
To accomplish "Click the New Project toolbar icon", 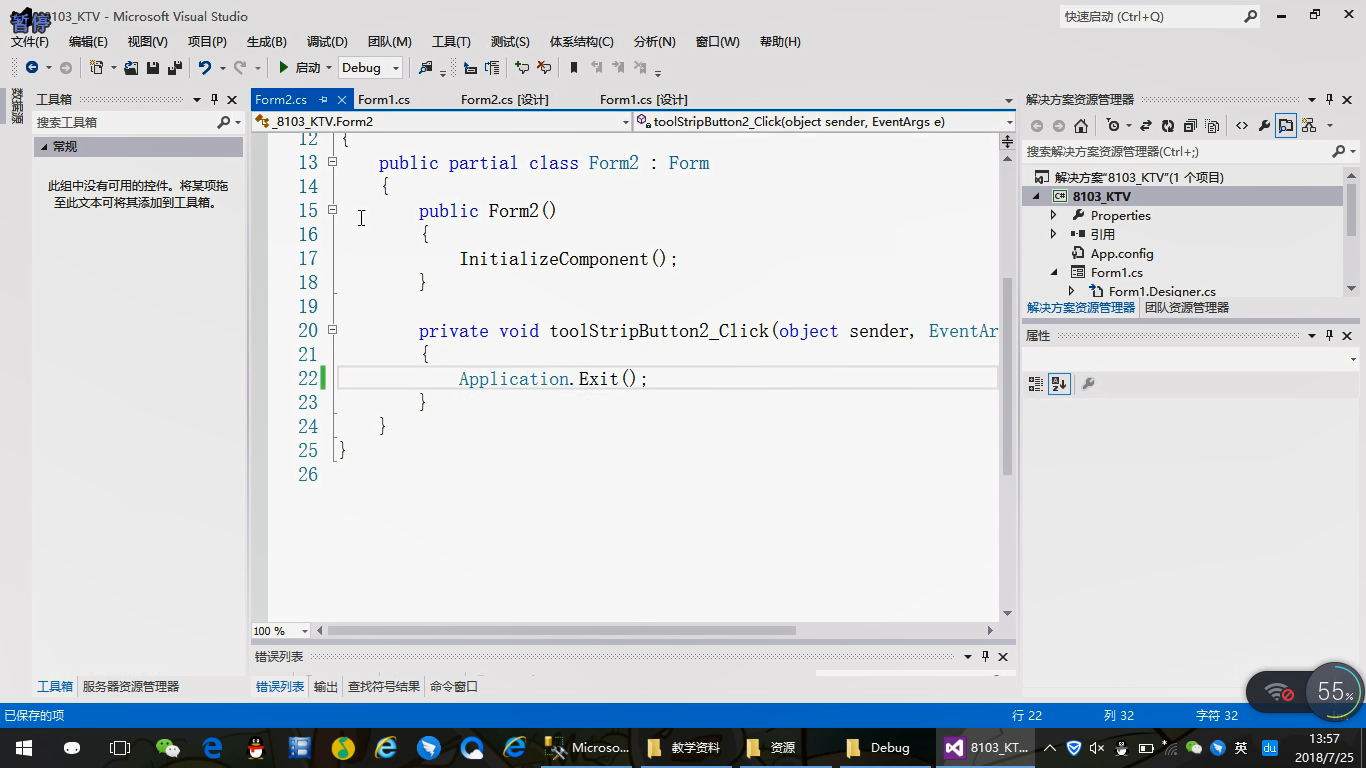I will (97, 67).
